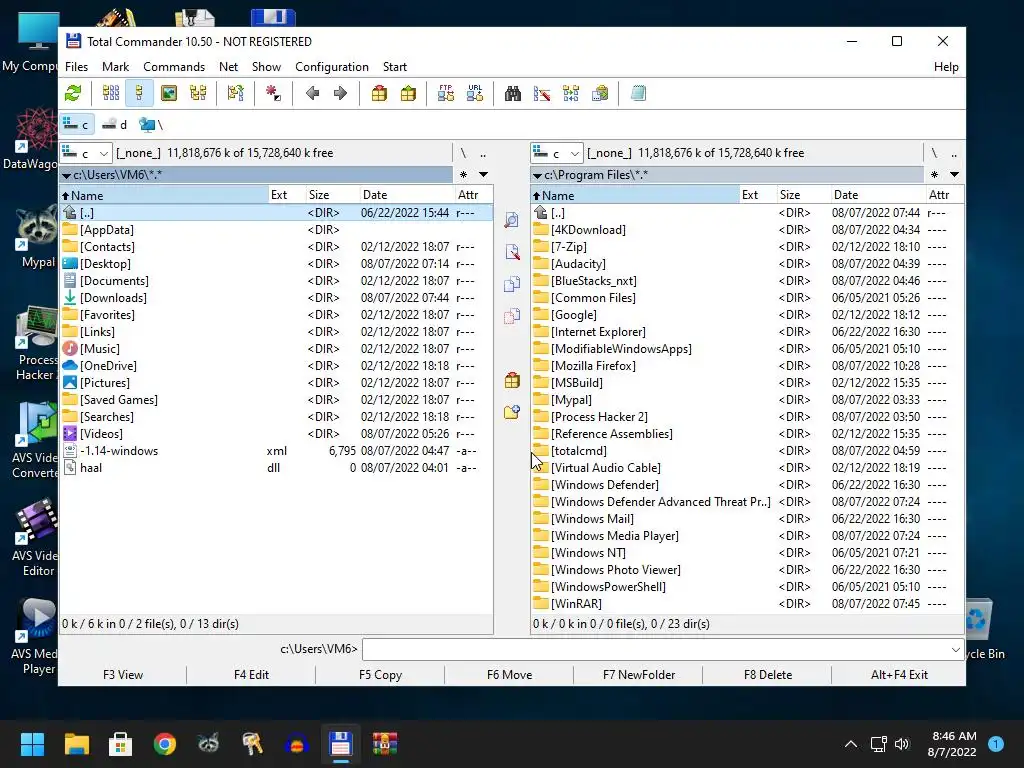This screenshot has width=1024, height=768.
Task: Click the Pack files toolbar icon
Action: (379, 93)
